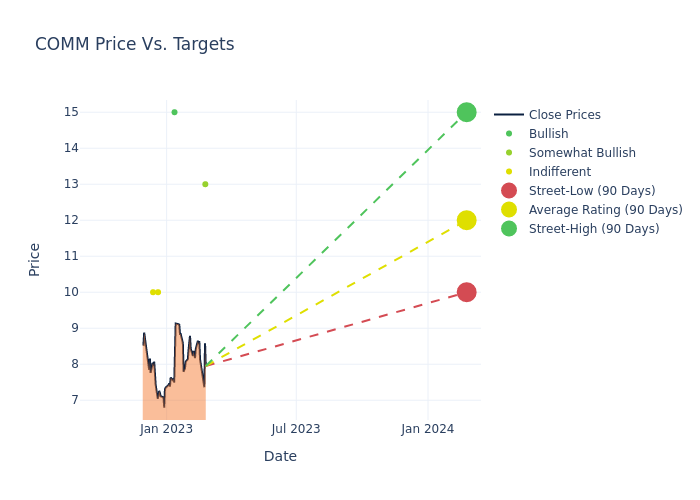Screen dimensions: 700x500
Task: Click the Date x-axis title
Action: [x=280, y=456]
